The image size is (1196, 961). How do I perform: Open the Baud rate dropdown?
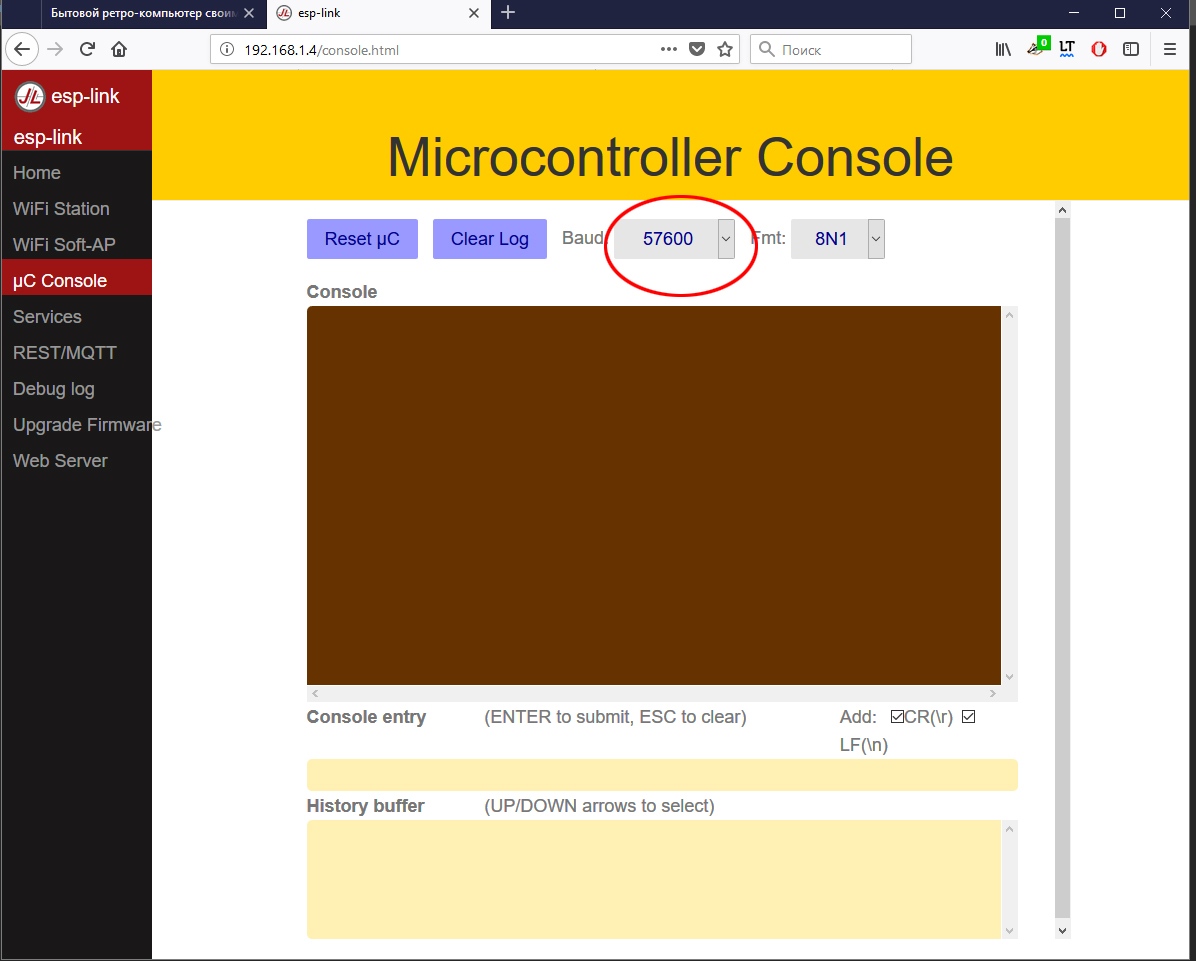[675, 240]
